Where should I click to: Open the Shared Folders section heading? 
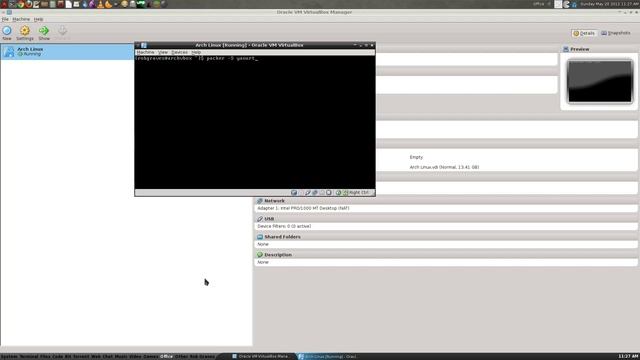click(282, 237)
